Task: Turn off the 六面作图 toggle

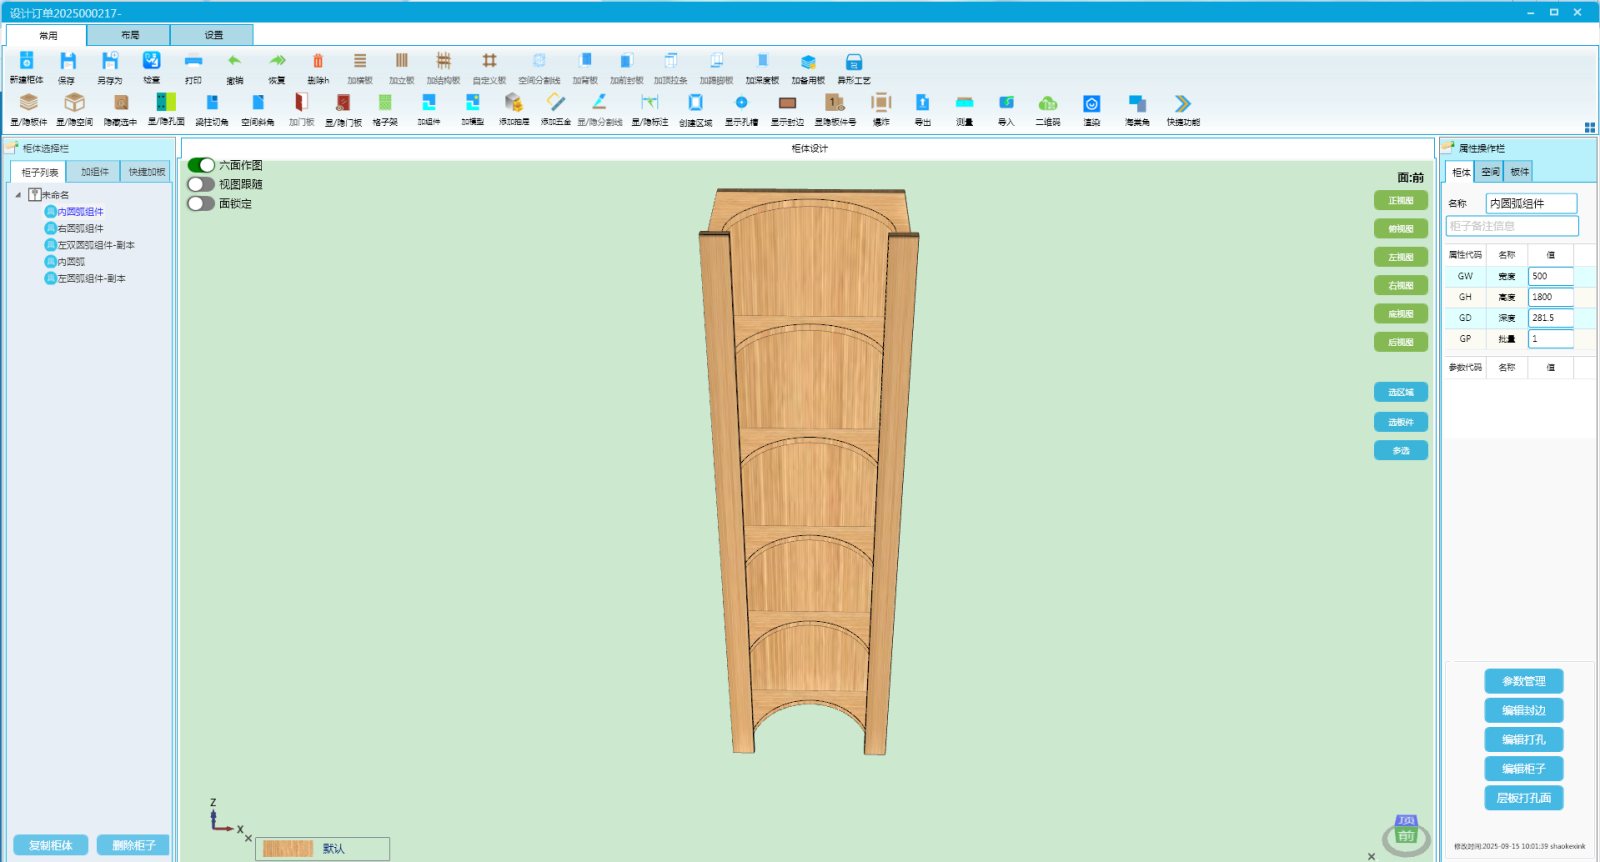Action: point(201,165)
